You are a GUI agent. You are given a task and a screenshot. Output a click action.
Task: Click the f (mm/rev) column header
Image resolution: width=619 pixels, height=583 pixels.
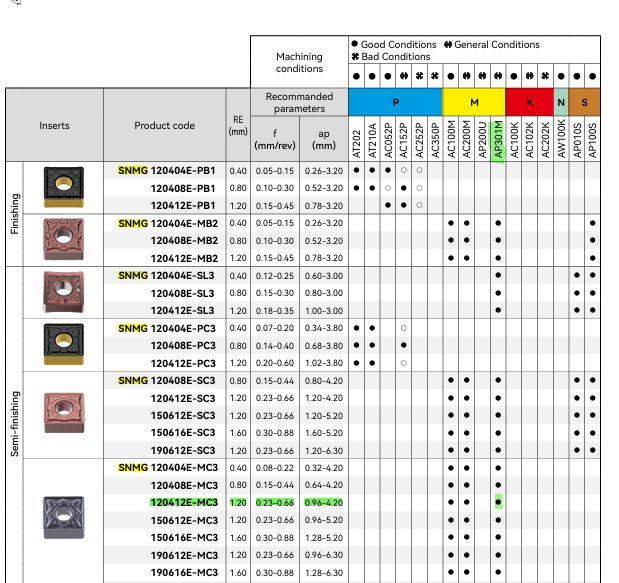coord(275,139)
